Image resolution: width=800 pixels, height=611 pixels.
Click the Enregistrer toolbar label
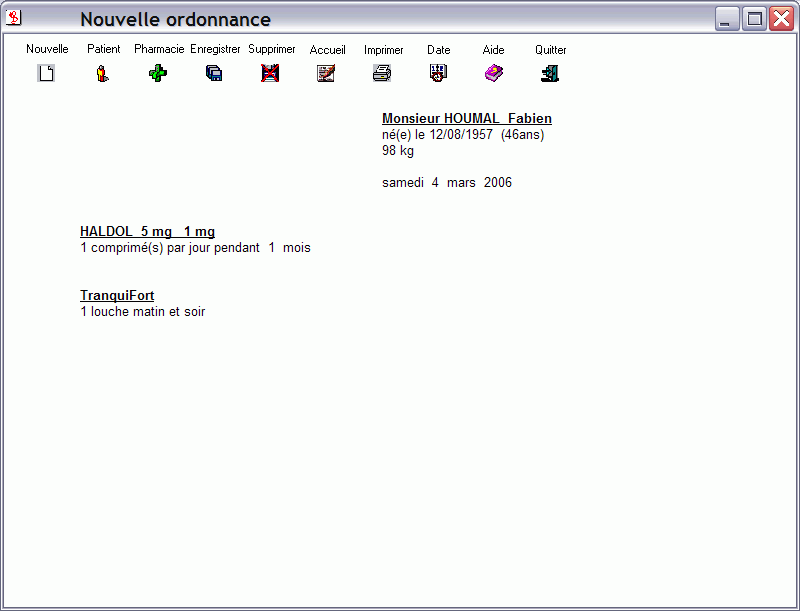point(215,49)
